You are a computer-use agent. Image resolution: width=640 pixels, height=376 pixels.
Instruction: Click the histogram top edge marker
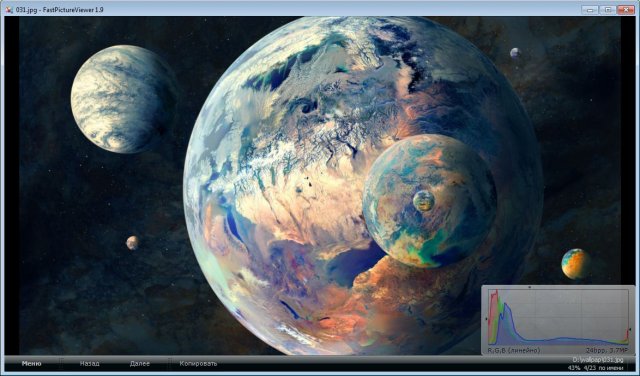530,287
